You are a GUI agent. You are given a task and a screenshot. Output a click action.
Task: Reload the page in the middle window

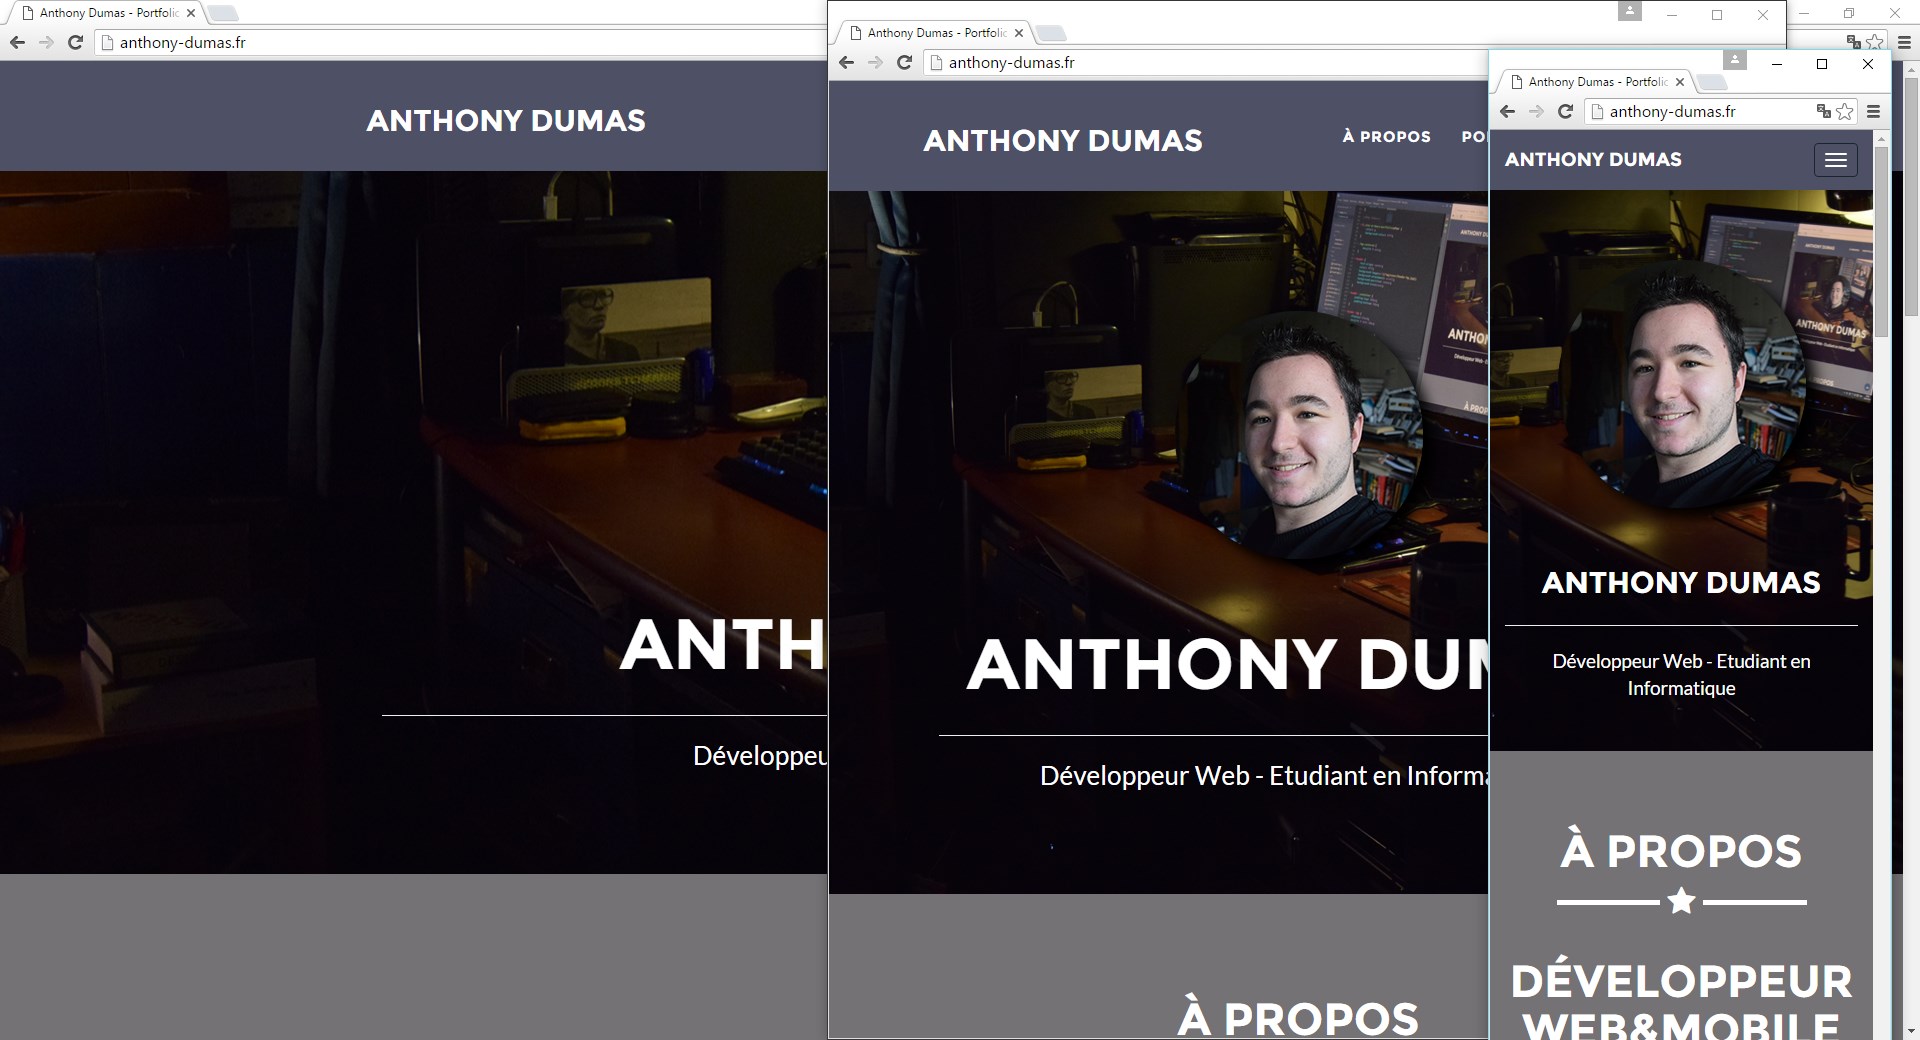(x=904, y=63)
